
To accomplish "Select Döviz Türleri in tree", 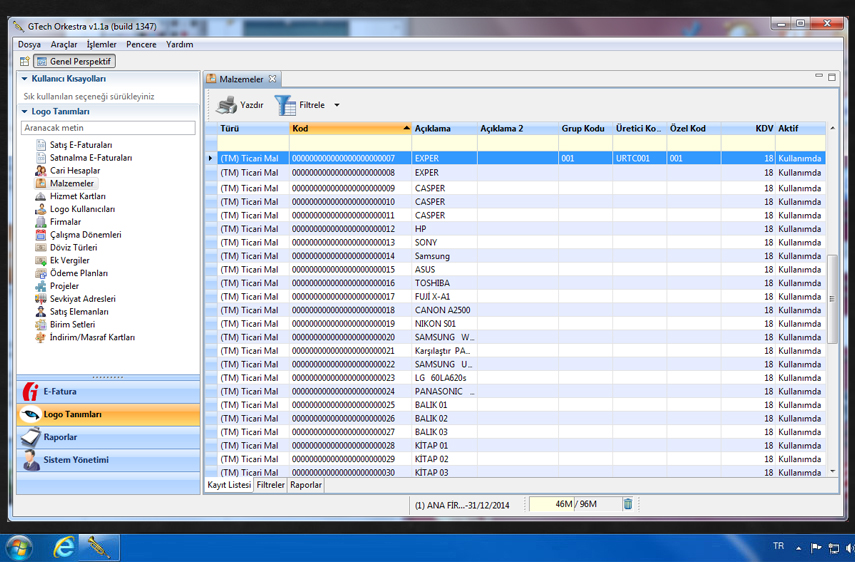I will pos(73,248).
